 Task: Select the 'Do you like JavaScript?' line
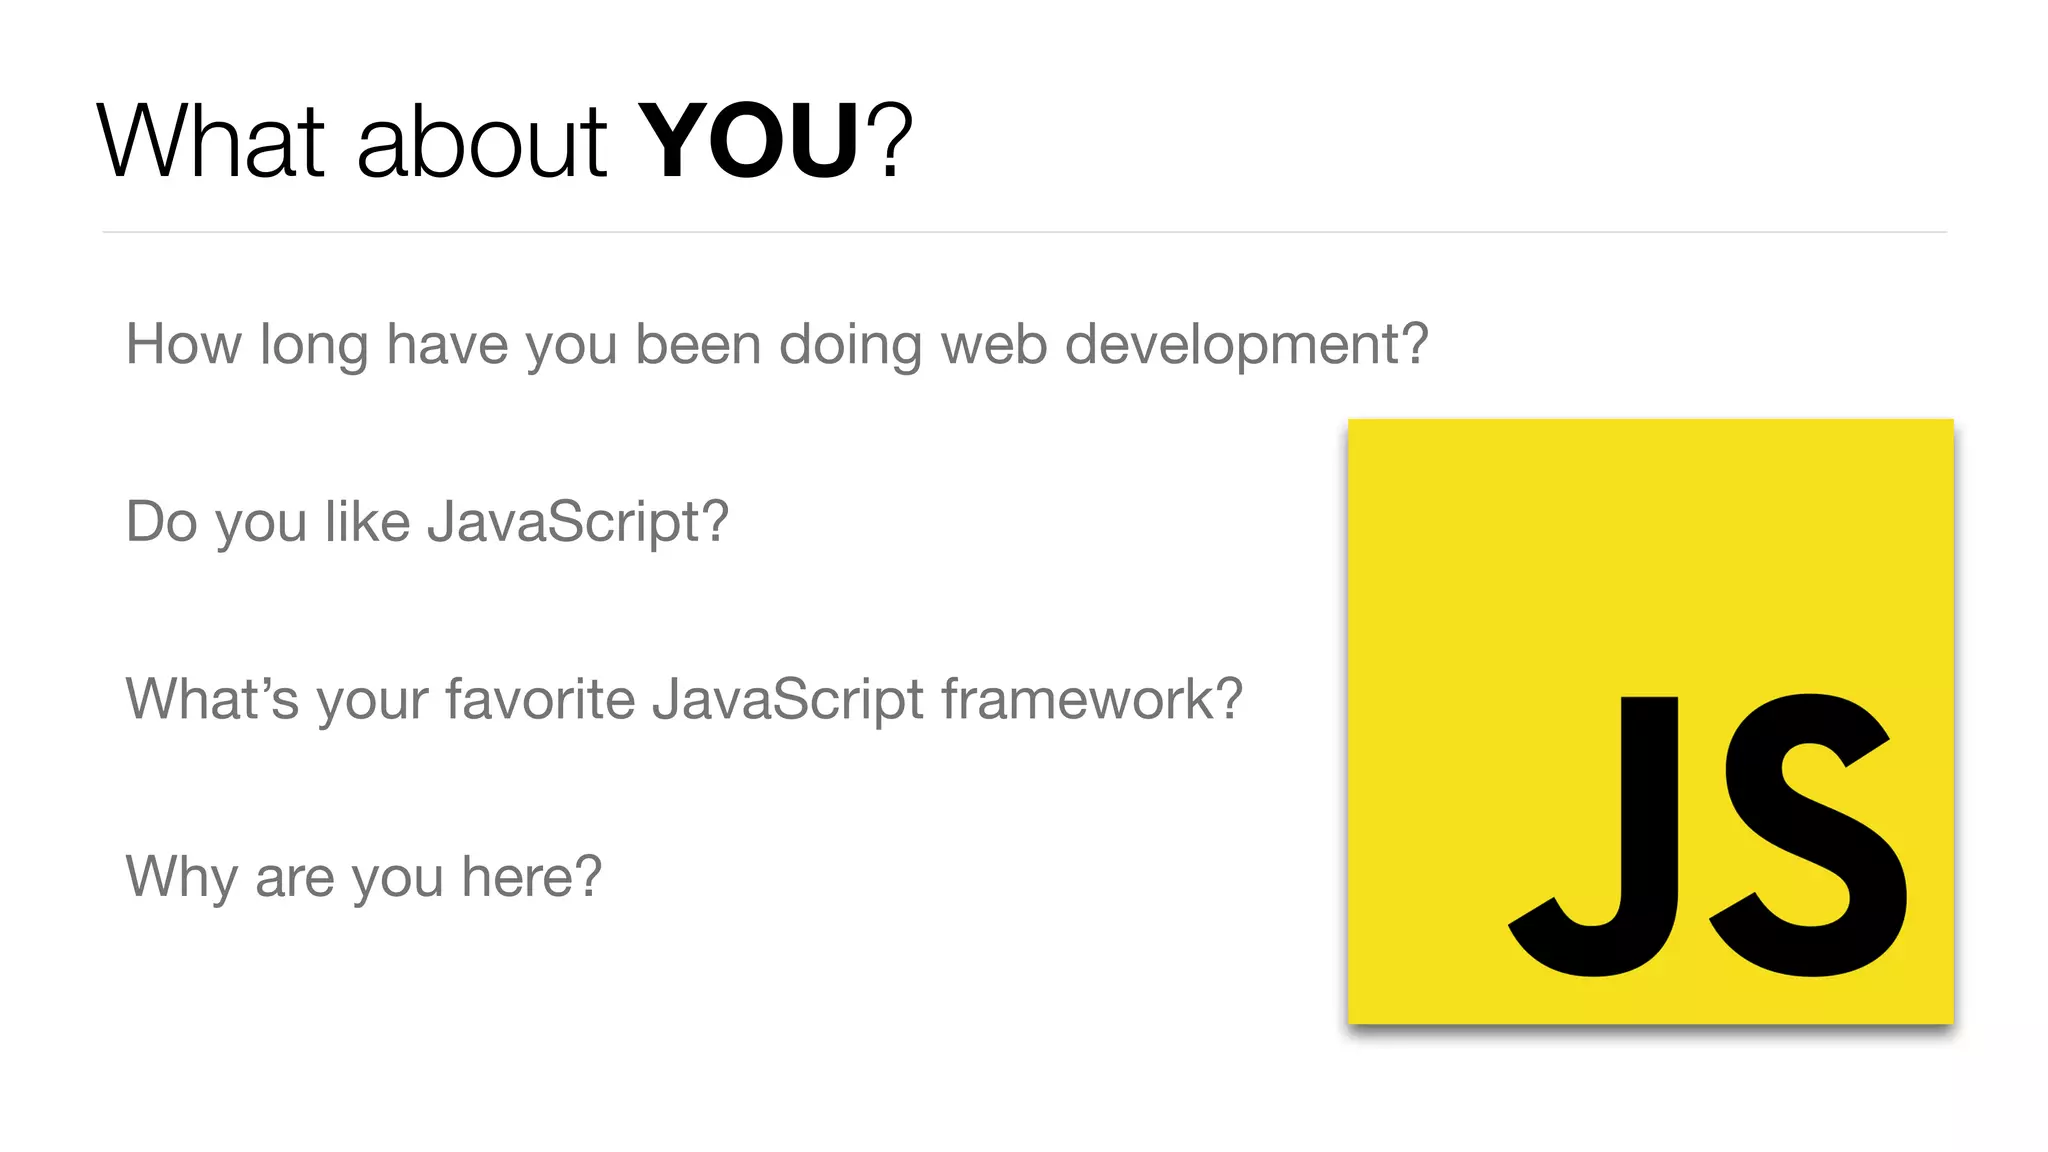tap(427, 522)
